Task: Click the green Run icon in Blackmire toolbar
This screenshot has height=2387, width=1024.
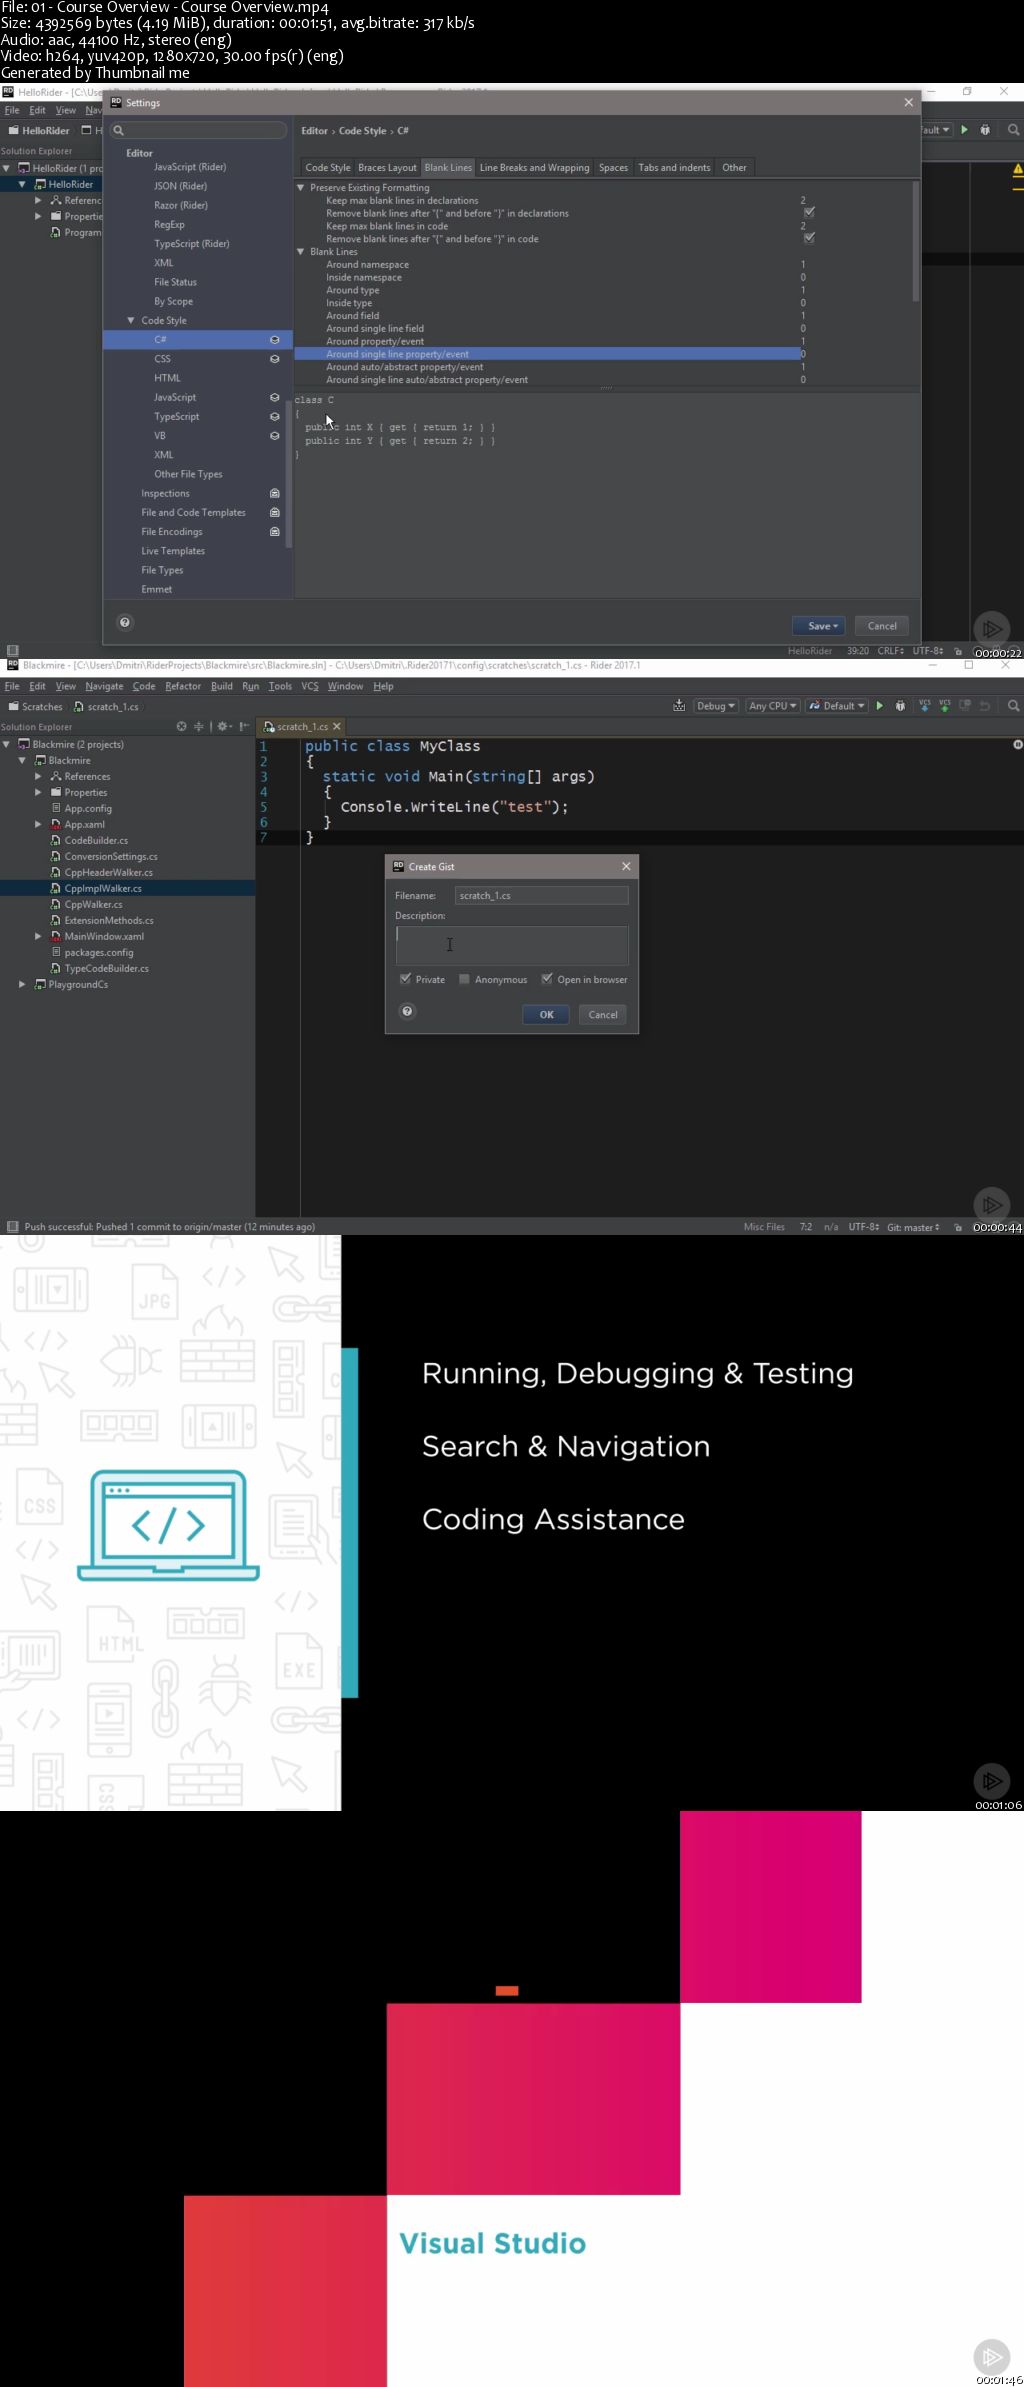Action: (x=880, y=706)
